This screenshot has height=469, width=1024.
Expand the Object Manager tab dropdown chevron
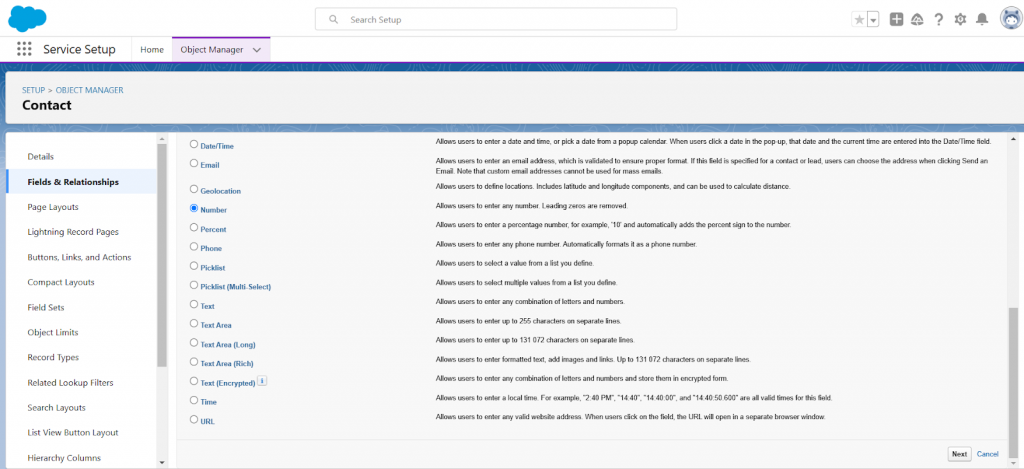[257, 49]
